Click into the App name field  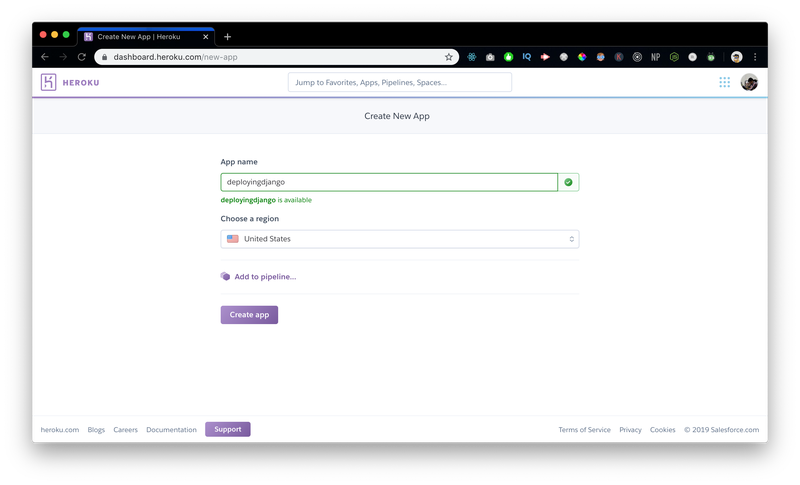[389, 182]
